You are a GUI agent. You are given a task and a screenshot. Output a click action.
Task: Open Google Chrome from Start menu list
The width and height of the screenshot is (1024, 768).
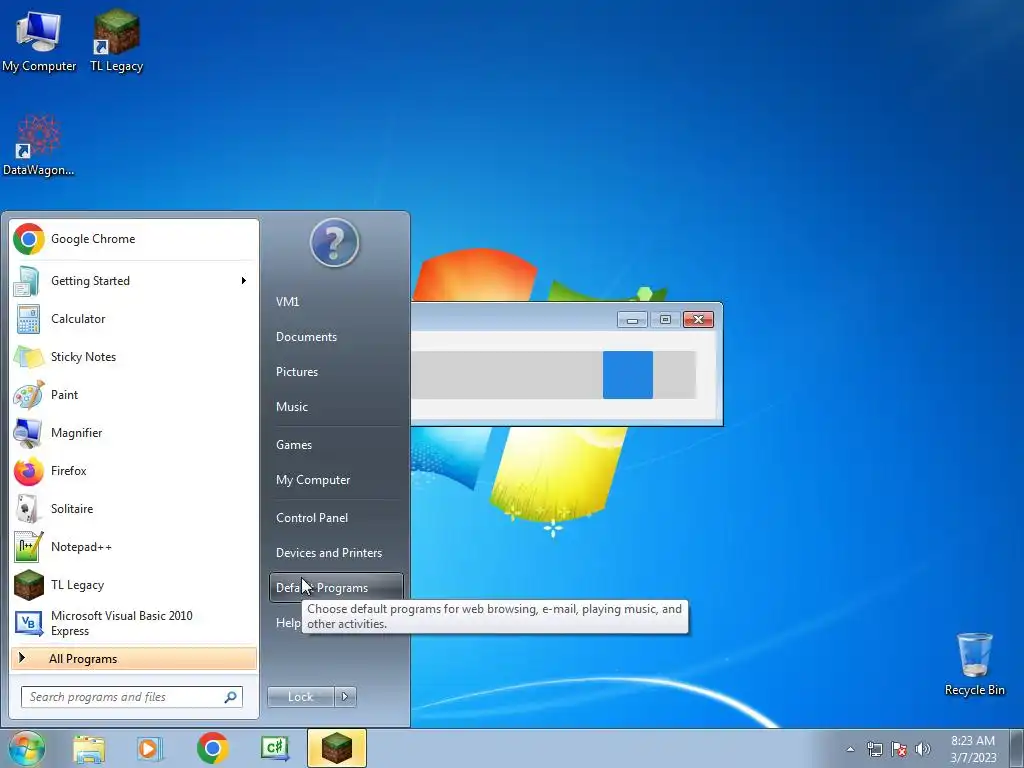[134, 239]
